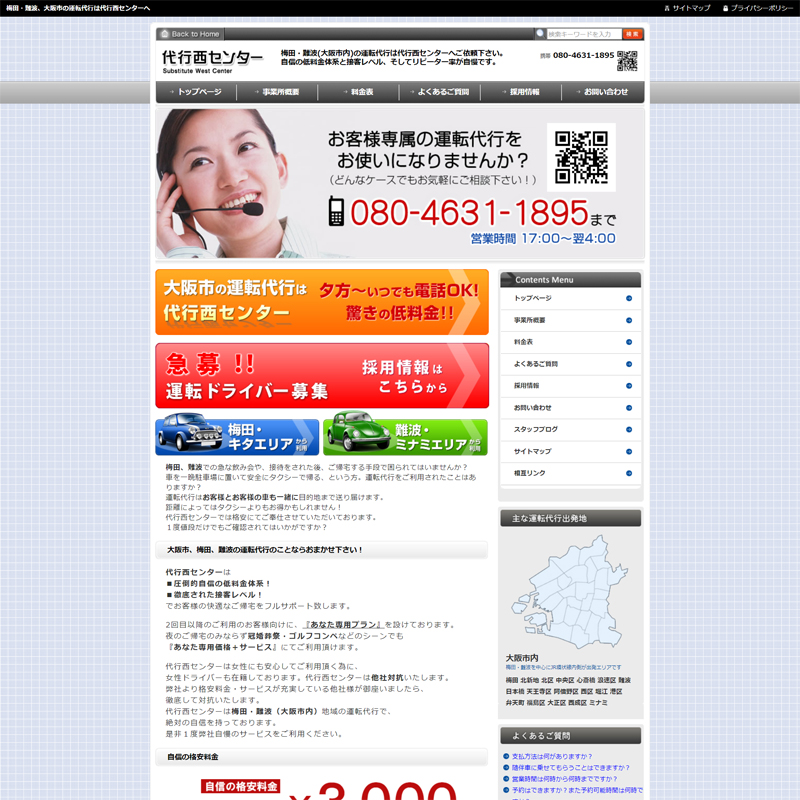This screenshot has height=800, width=800.
Task: Click the mobile phone icon beside number
Action: (336, 211)
